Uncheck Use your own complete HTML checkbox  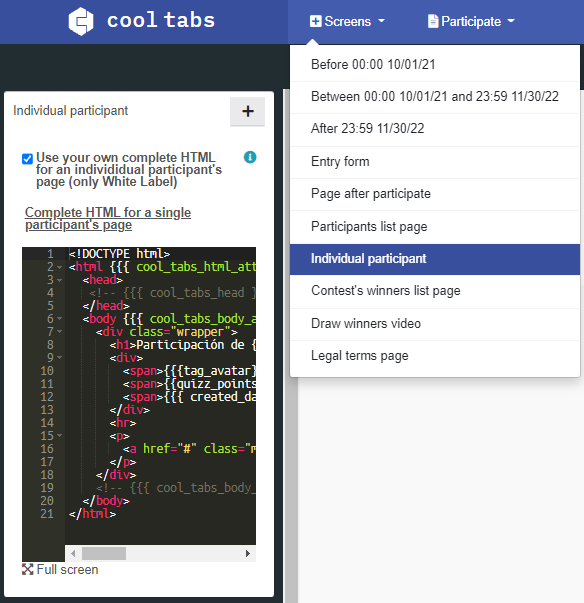pyautogui.click(x=27, y=158)
